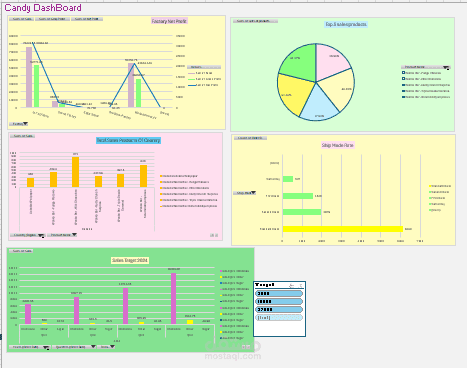467x368 pixels.
Task: Click Values legend button in Factory chart
Action: (x=204, y=67)
